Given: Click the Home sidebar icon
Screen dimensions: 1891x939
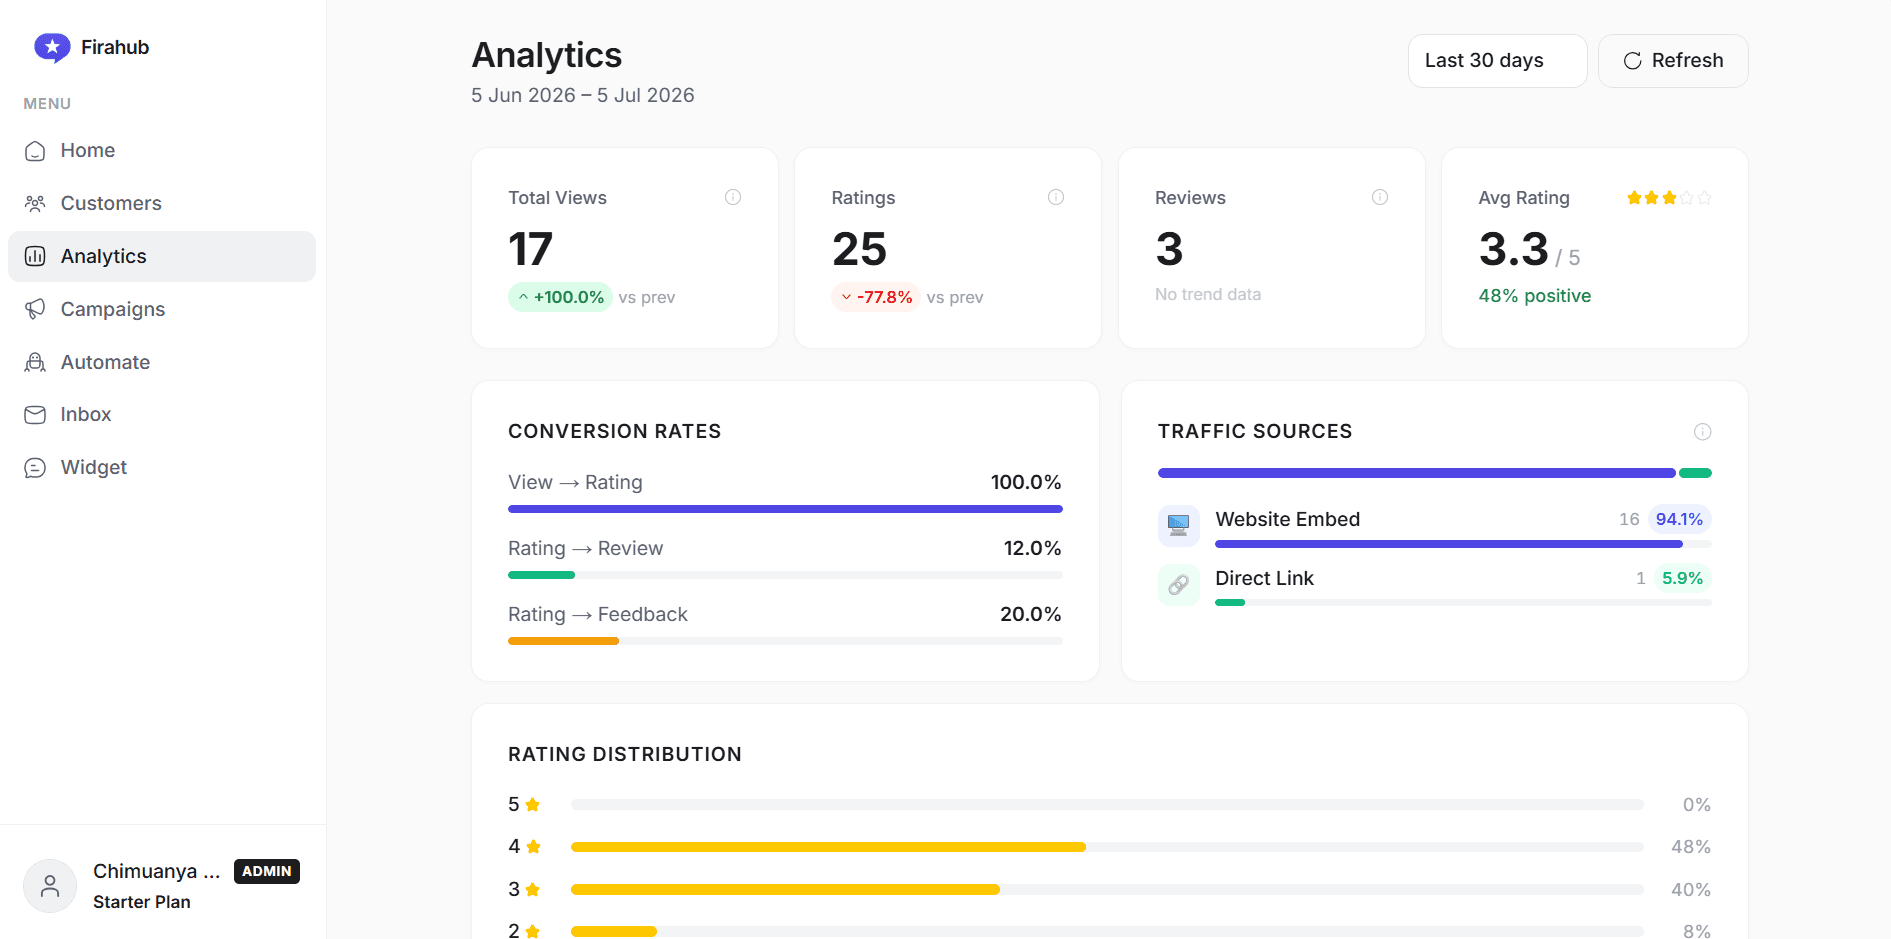Looking at the screenshot, I should [35, 151].
